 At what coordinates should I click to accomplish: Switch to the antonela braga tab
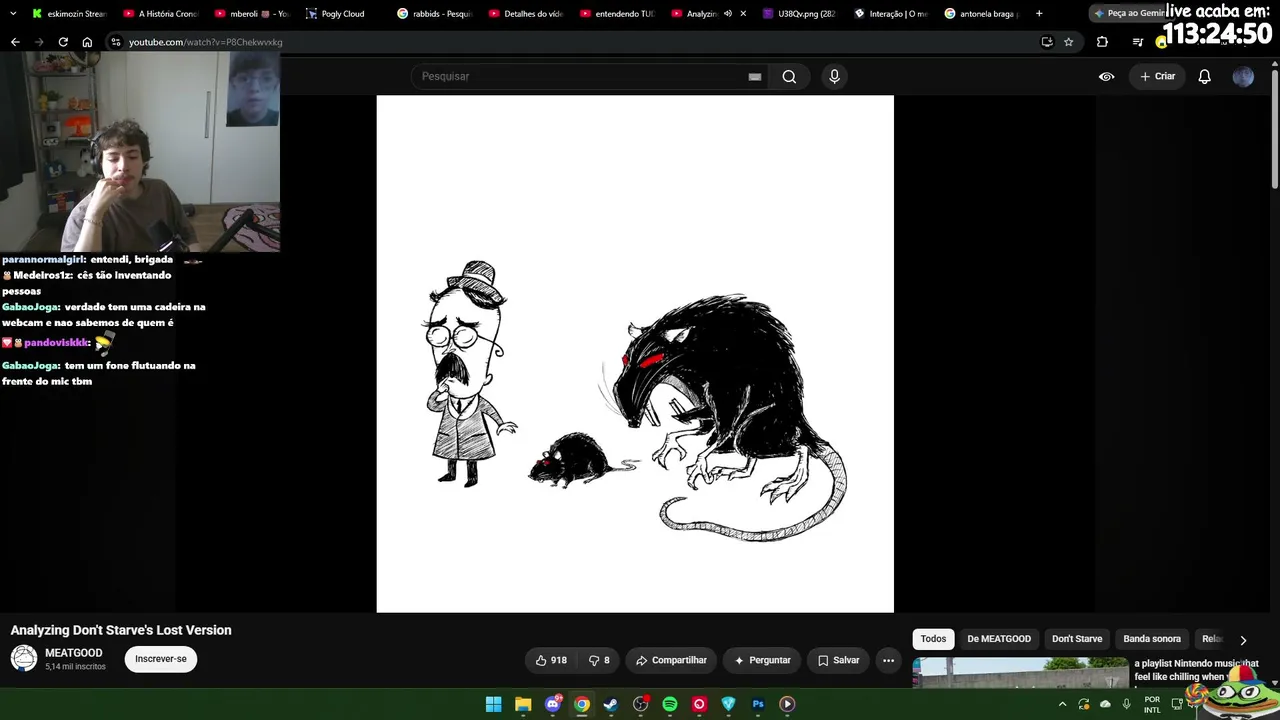[982, 14]
